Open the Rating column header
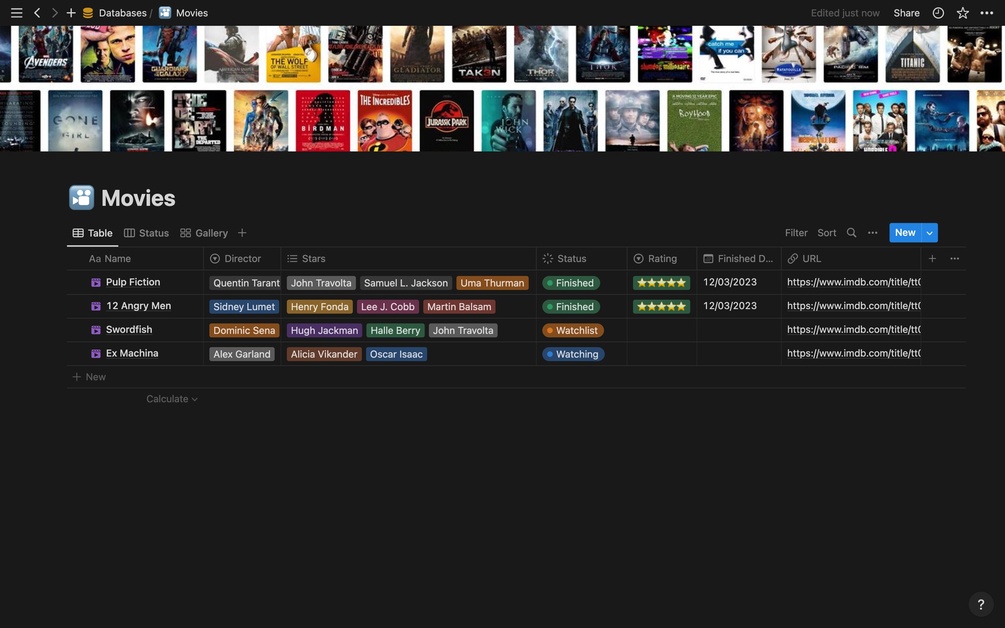 pyautogui.click(x=661, y=259)
